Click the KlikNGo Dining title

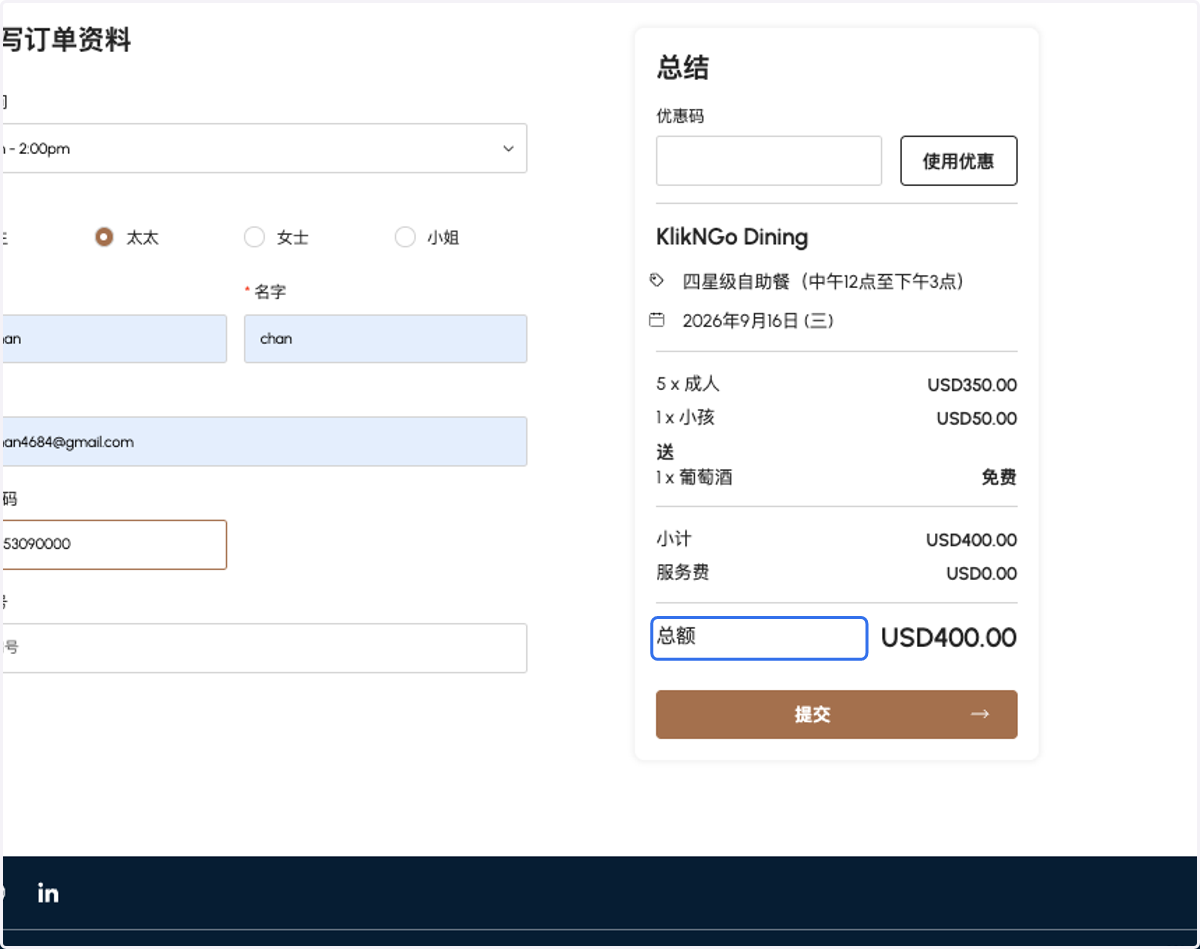pos(732,237)
